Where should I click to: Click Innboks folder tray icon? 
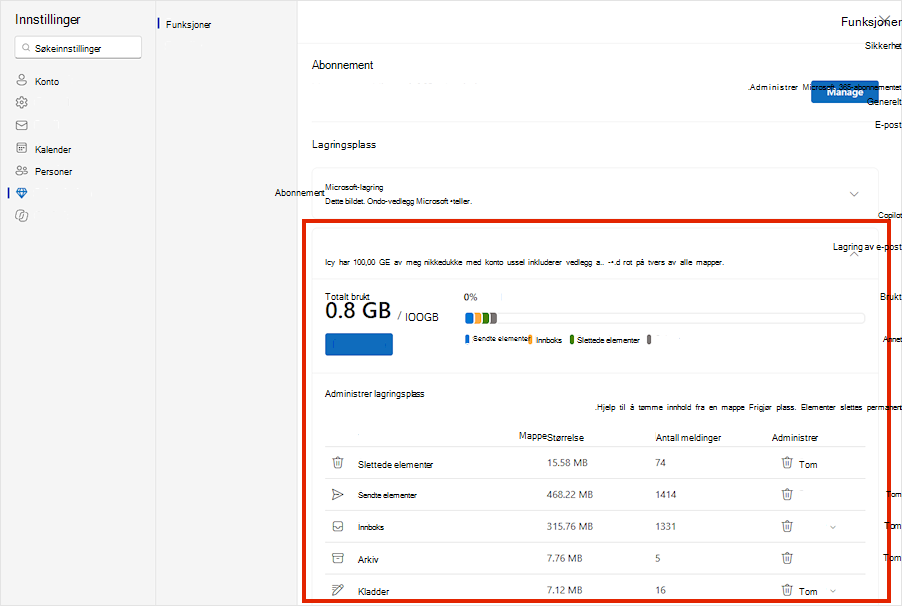(338, 526)
